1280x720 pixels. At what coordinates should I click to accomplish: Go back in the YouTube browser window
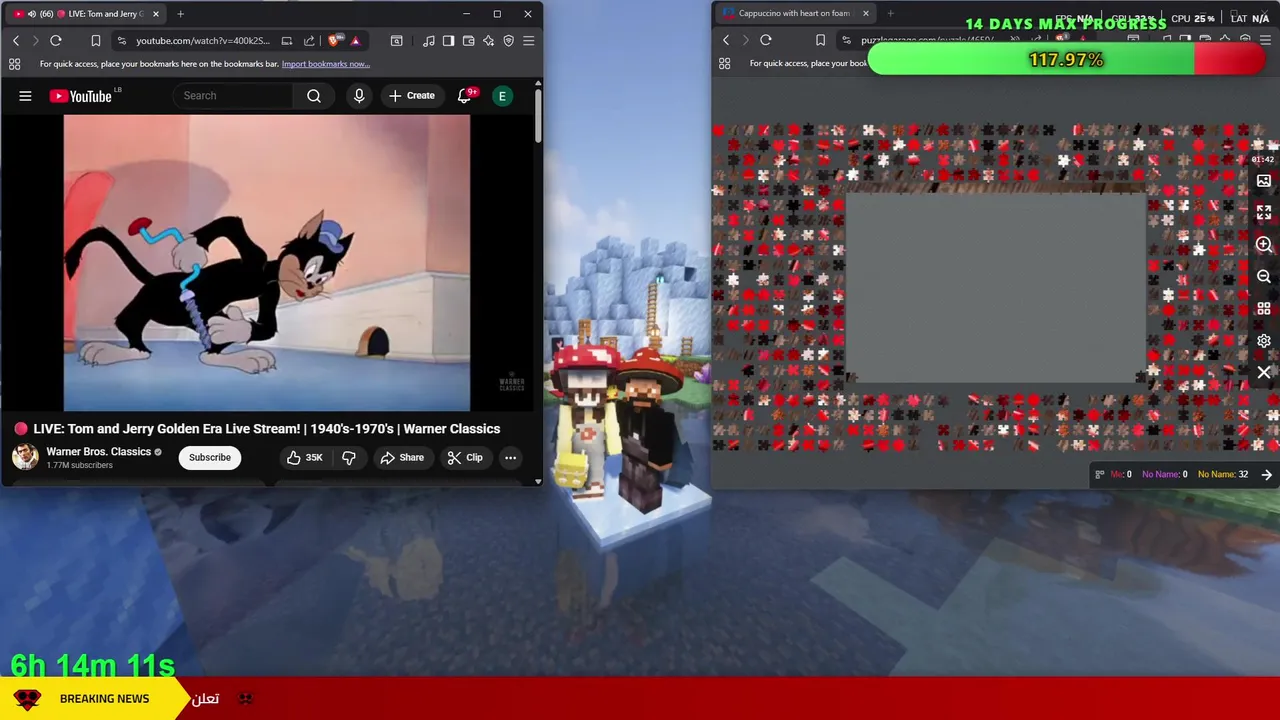(16, 41)
